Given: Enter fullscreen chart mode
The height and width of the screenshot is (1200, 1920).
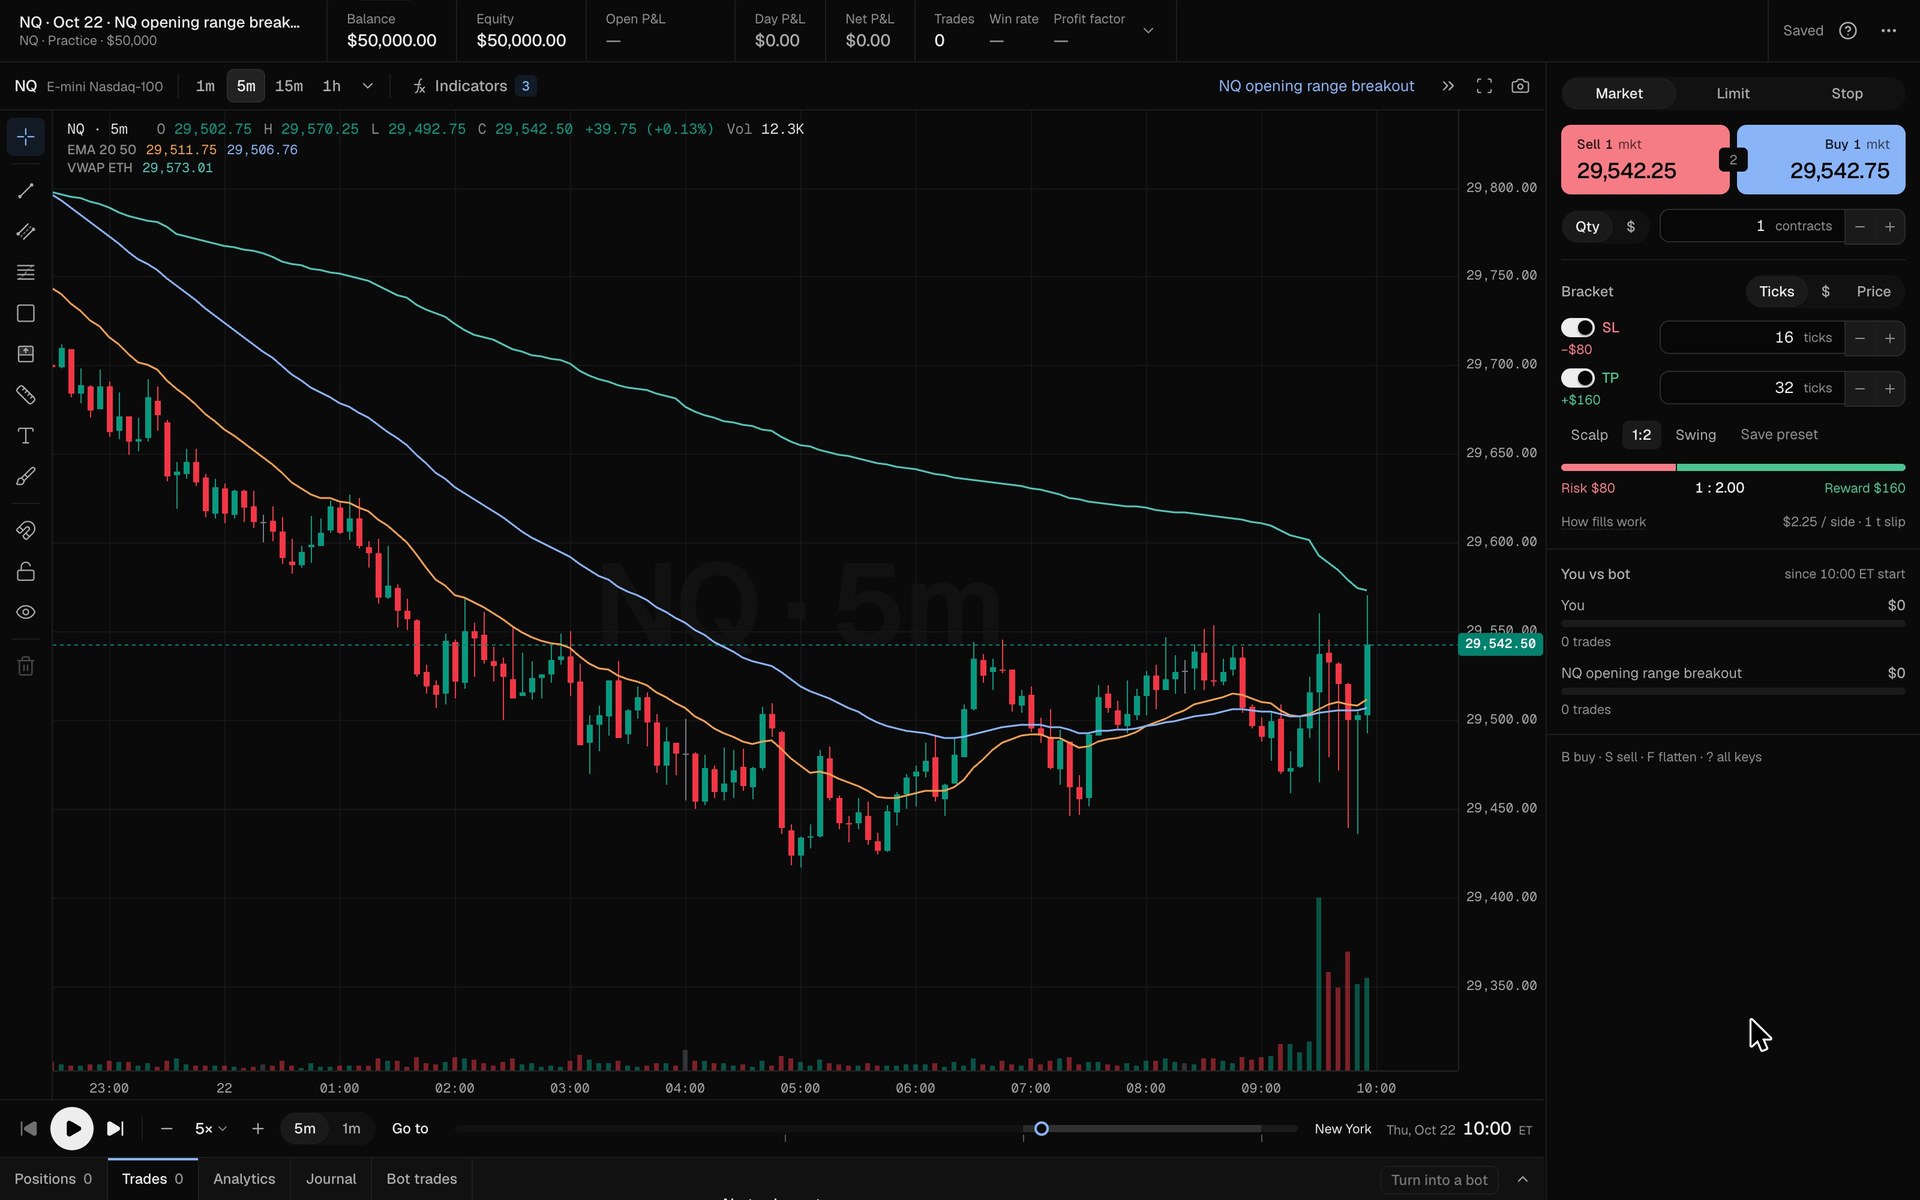Looking at the screenshot, I should 1484,86.
